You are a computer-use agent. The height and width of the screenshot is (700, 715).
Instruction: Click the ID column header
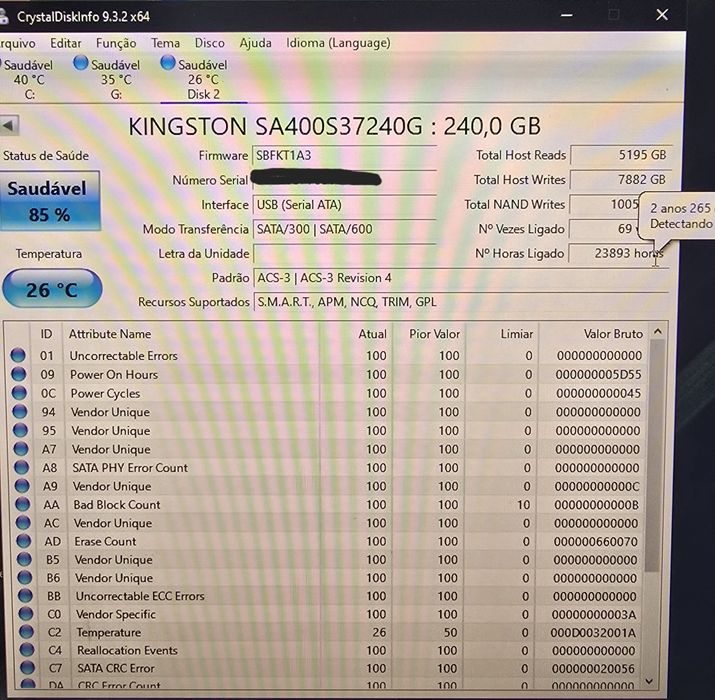click(47, 334)
